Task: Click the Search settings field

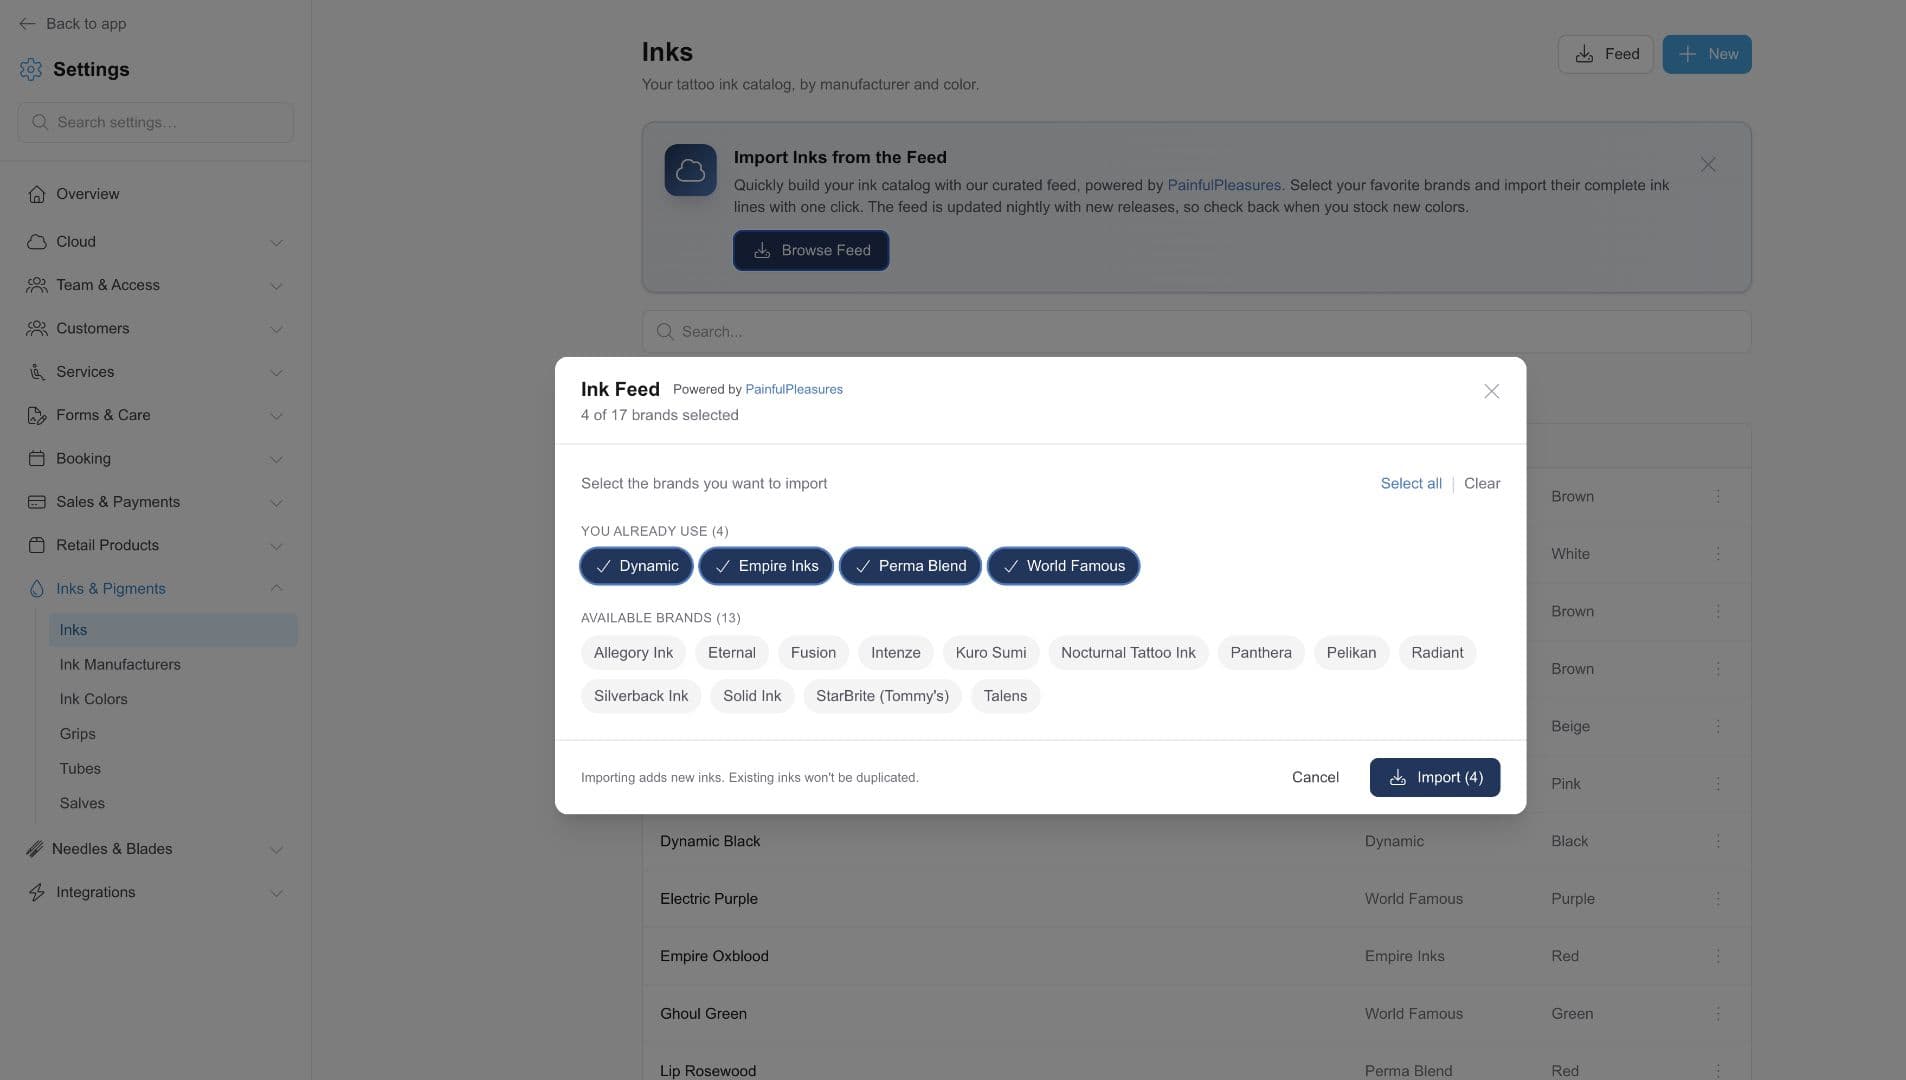Action: click(x=155, y=122)
